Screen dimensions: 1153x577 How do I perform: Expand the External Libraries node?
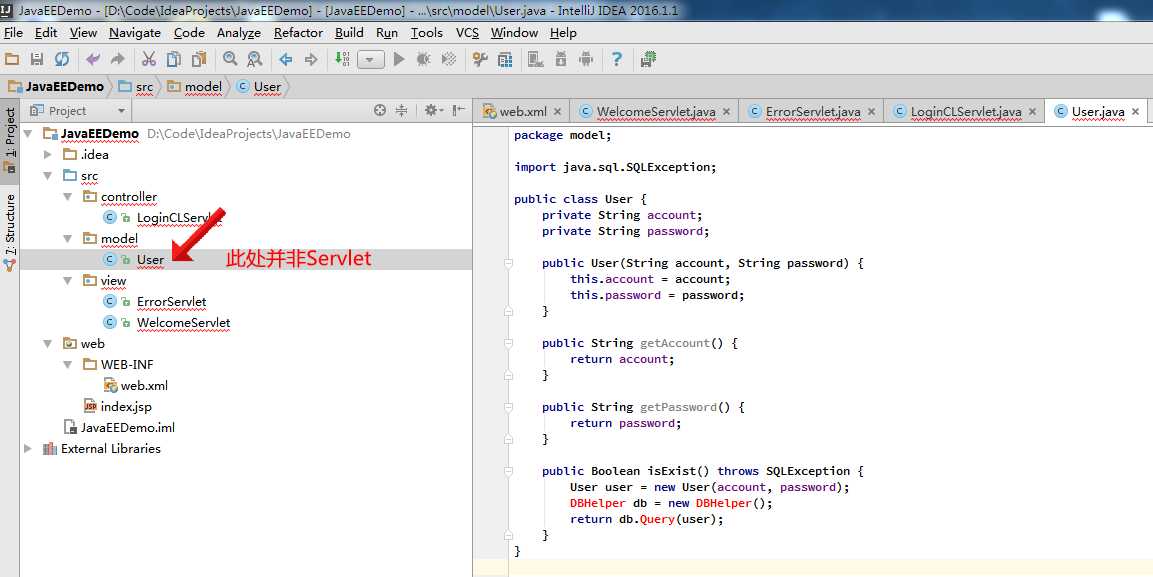tap(28, 449)
